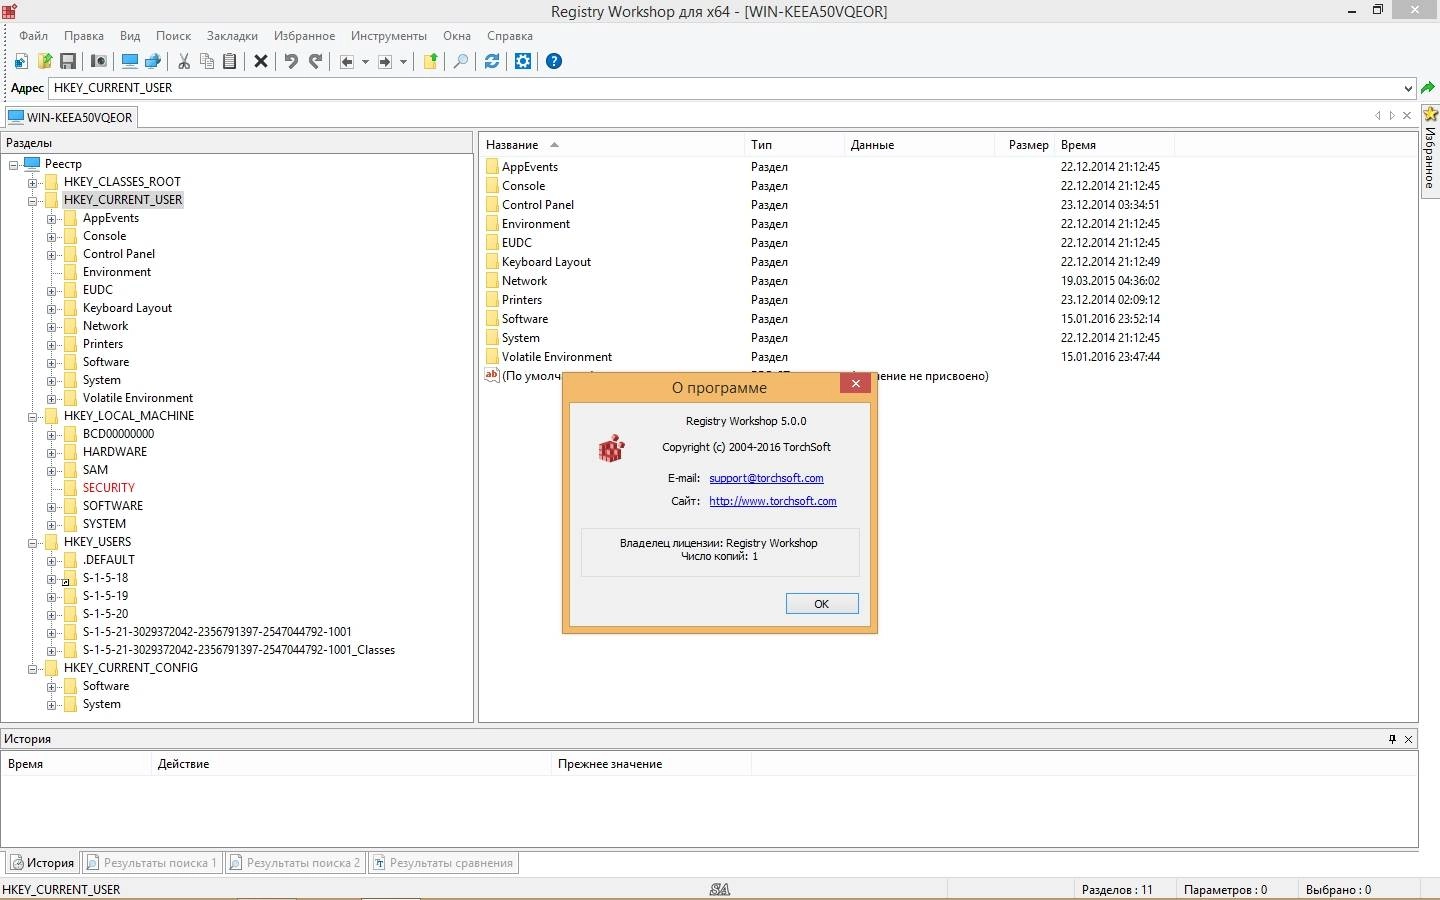
Task: Click the Paste clipboard icon
Action: pyautogui.click(x=229, y=61)
